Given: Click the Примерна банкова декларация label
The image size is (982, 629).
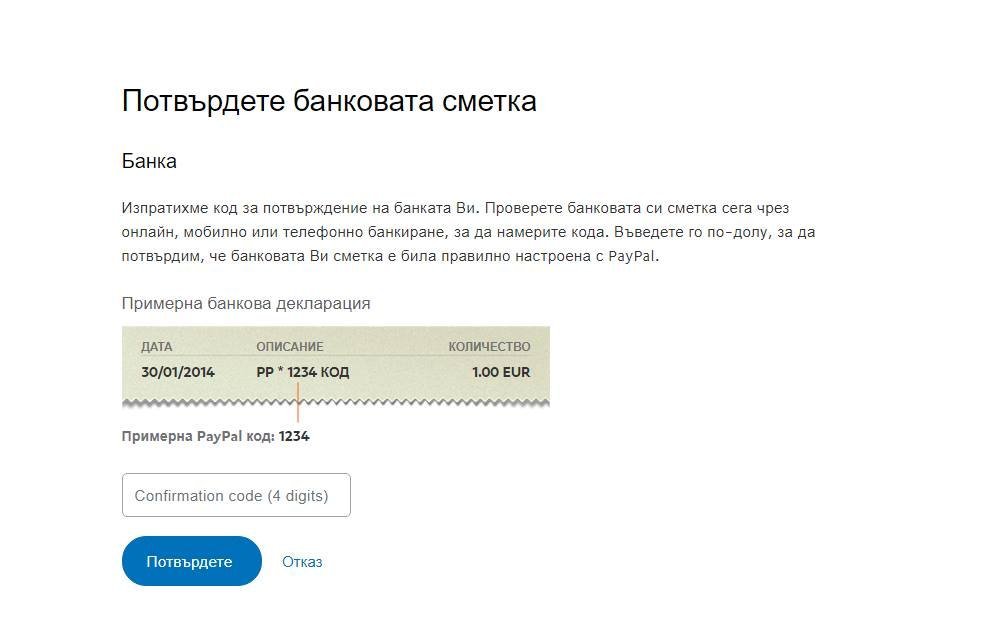Looking at the screenshot, I should (246, 303).
